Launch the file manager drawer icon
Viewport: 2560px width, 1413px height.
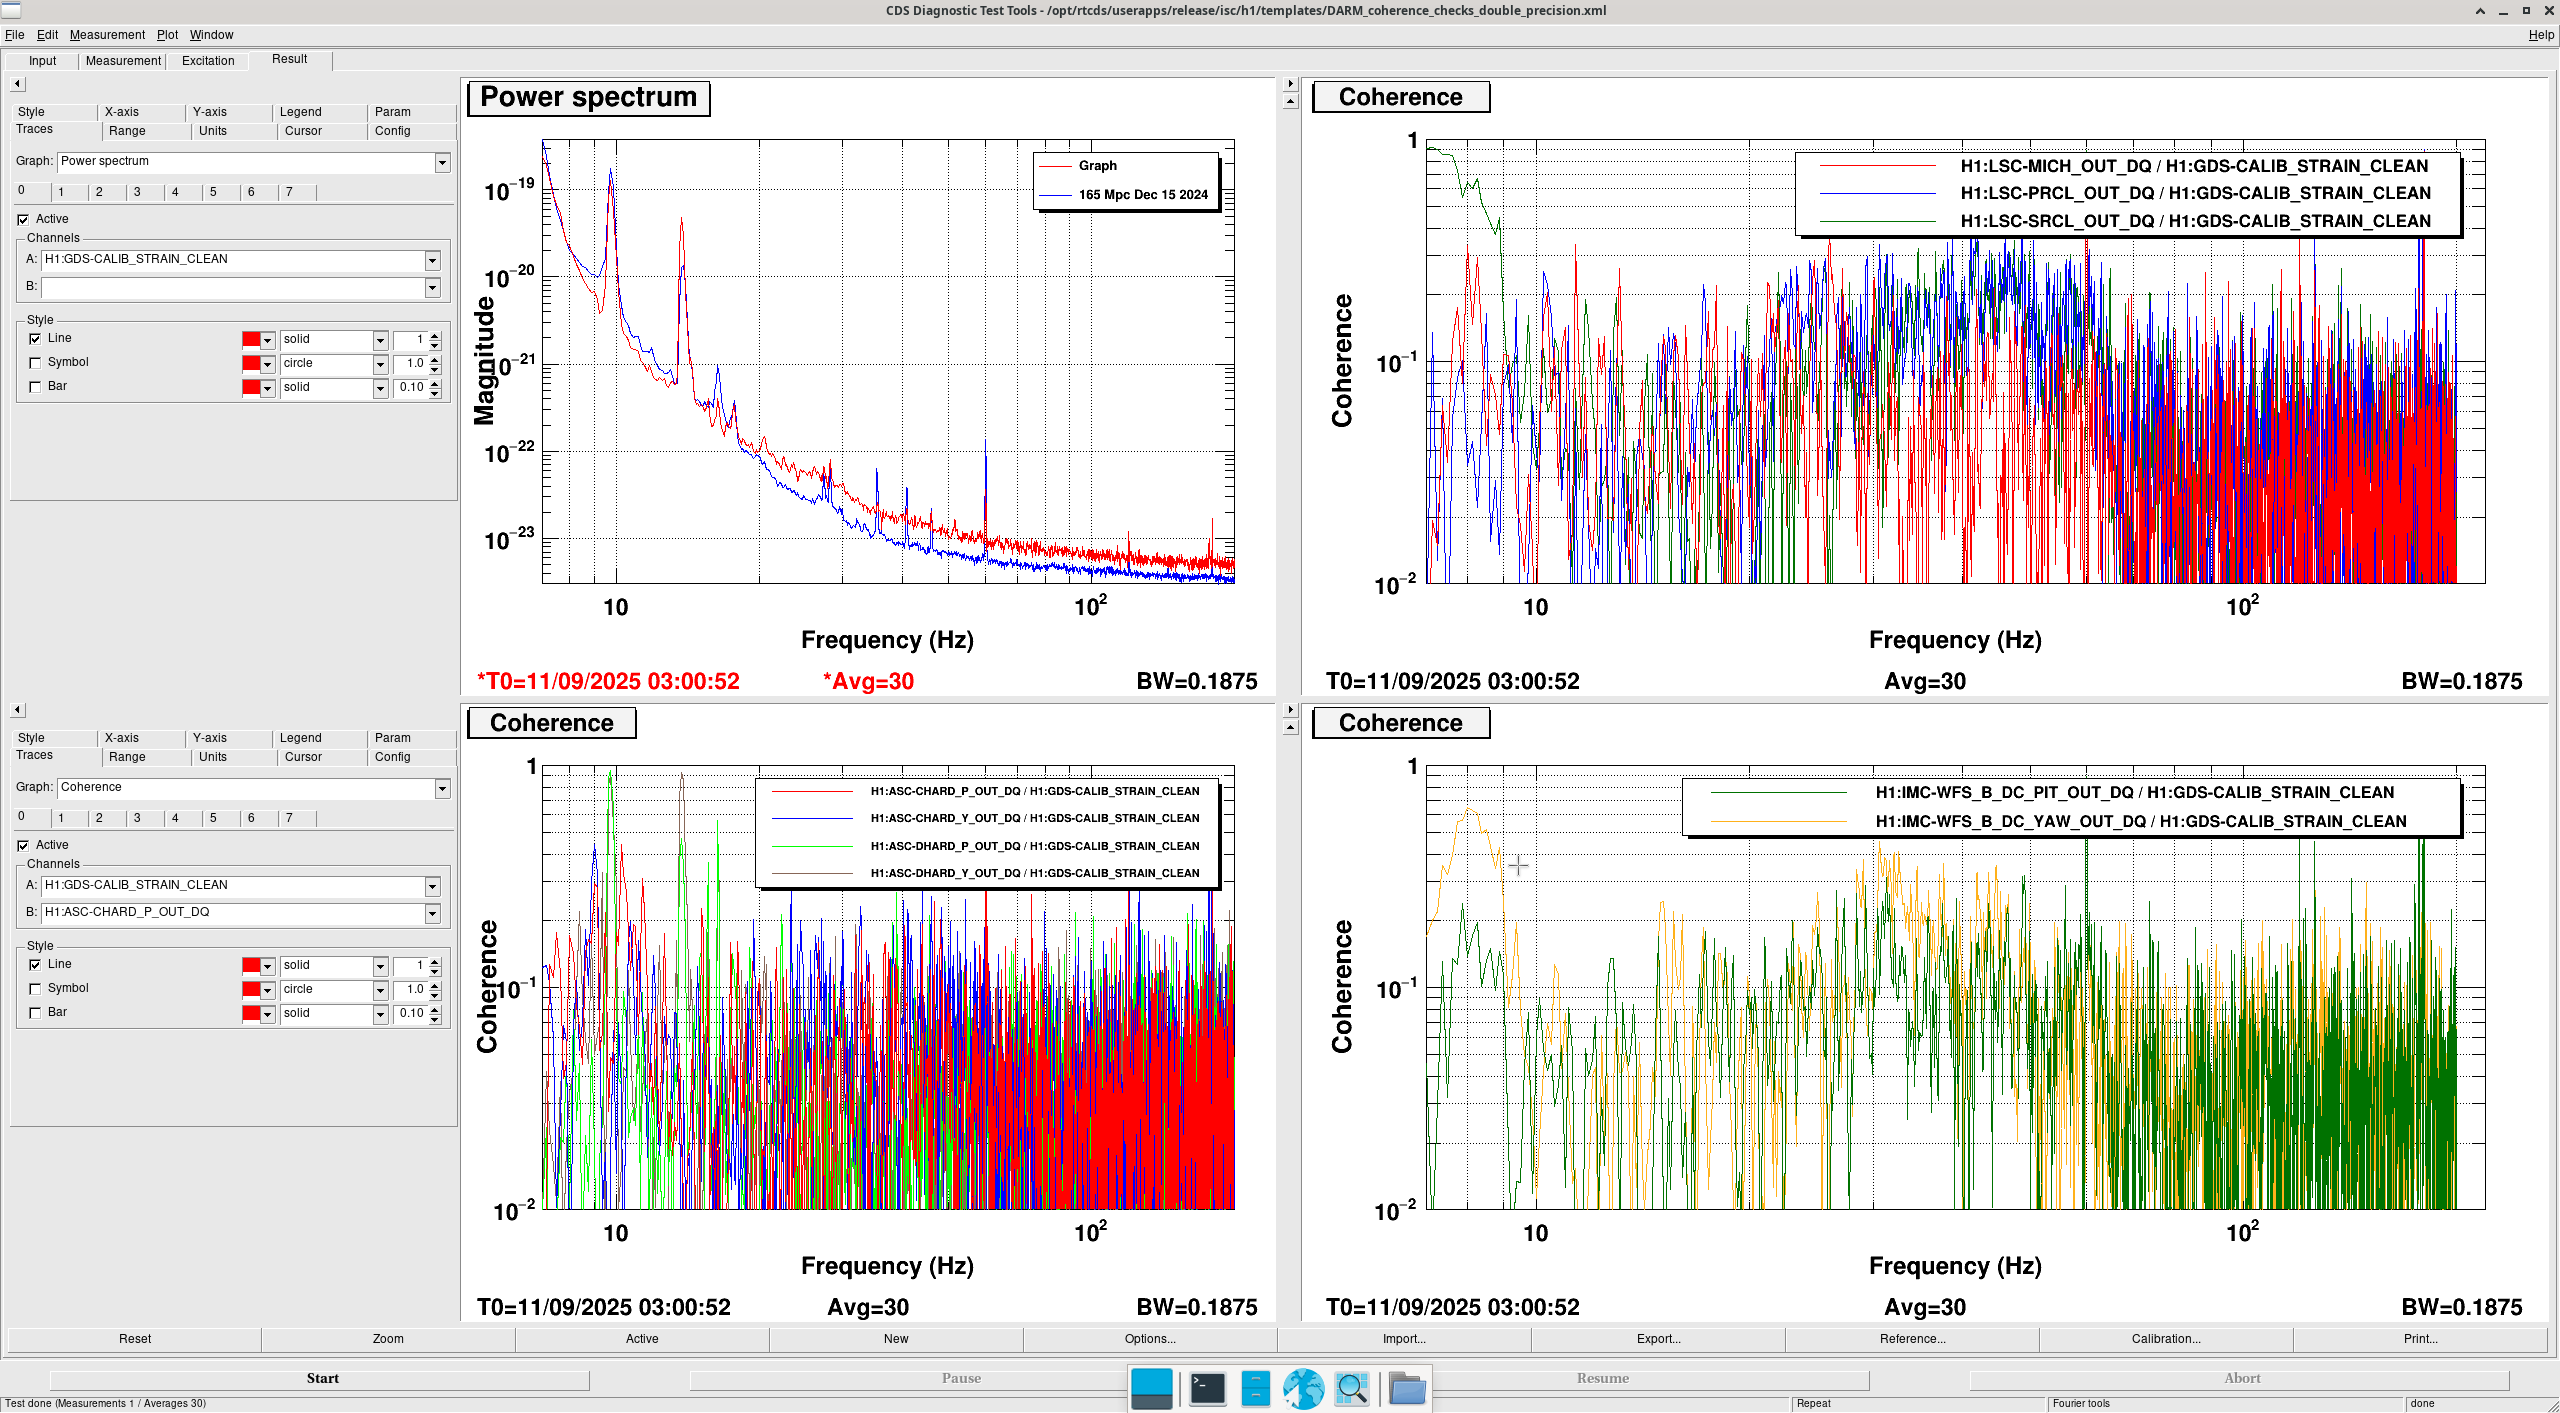tap(1255, 1388)
